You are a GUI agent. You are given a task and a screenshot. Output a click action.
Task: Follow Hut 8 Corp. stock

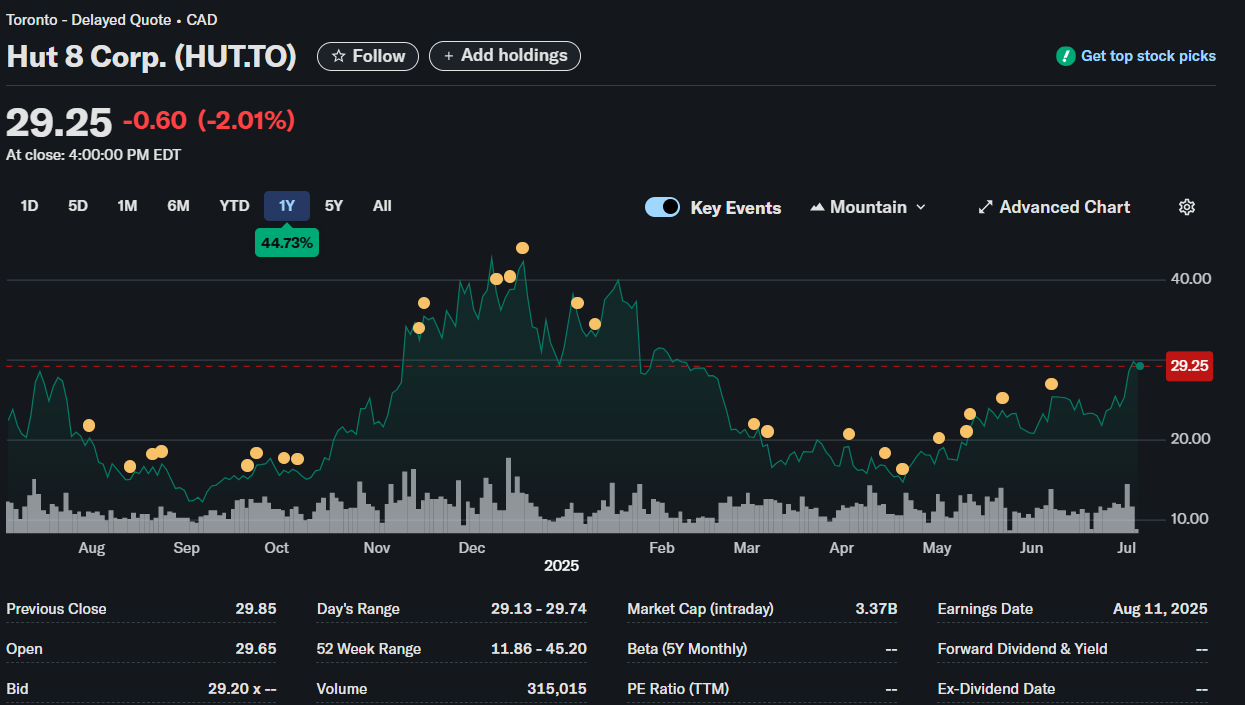368,56
